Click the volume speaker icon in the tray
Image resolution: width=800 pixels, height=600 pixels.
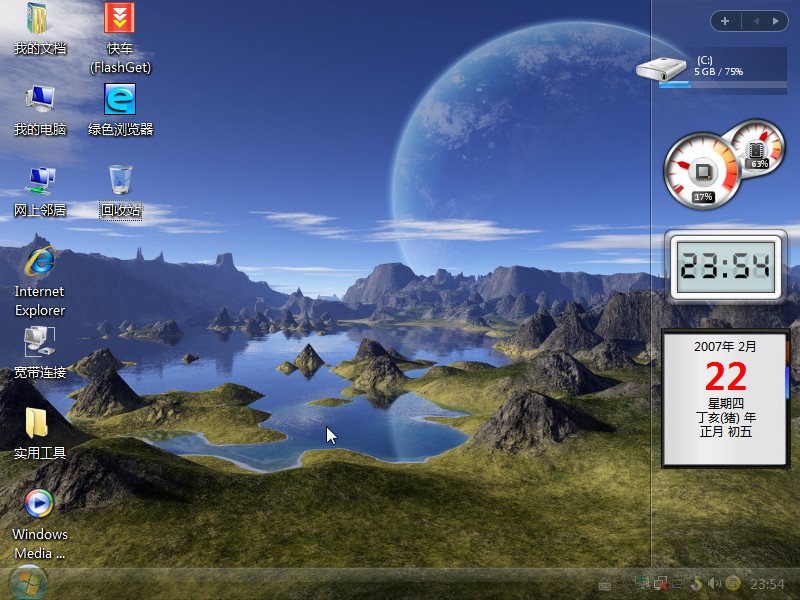point(713,583)
